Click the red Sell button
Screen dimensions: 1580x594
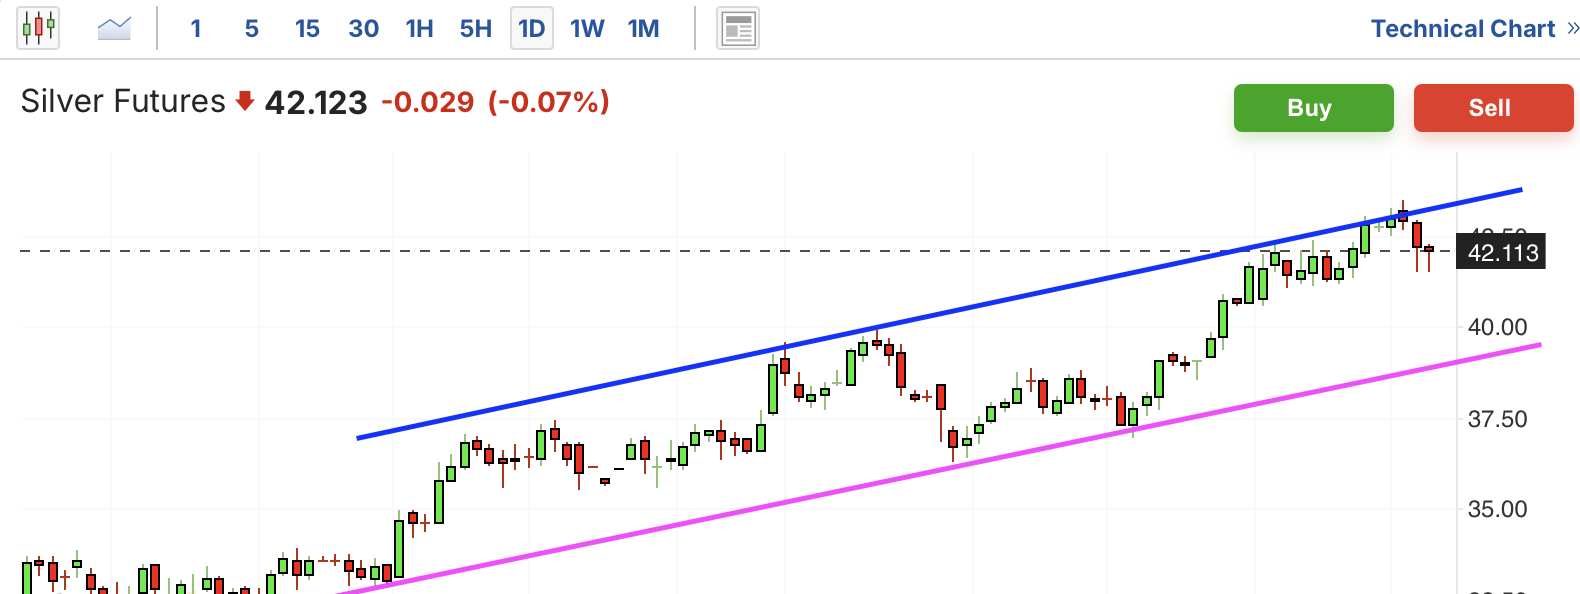(1493, 108)
